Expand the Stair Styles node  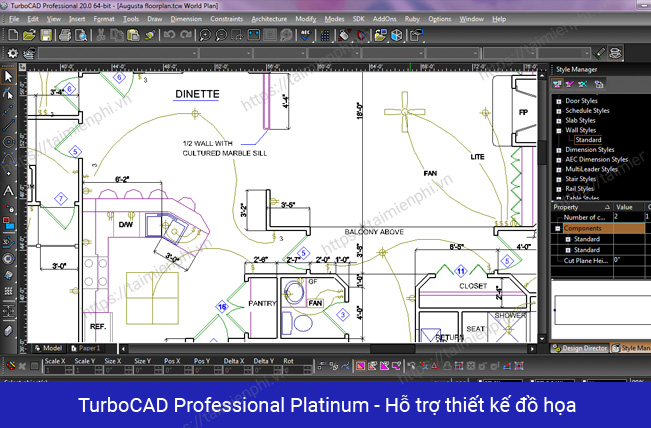coord(558,179)
